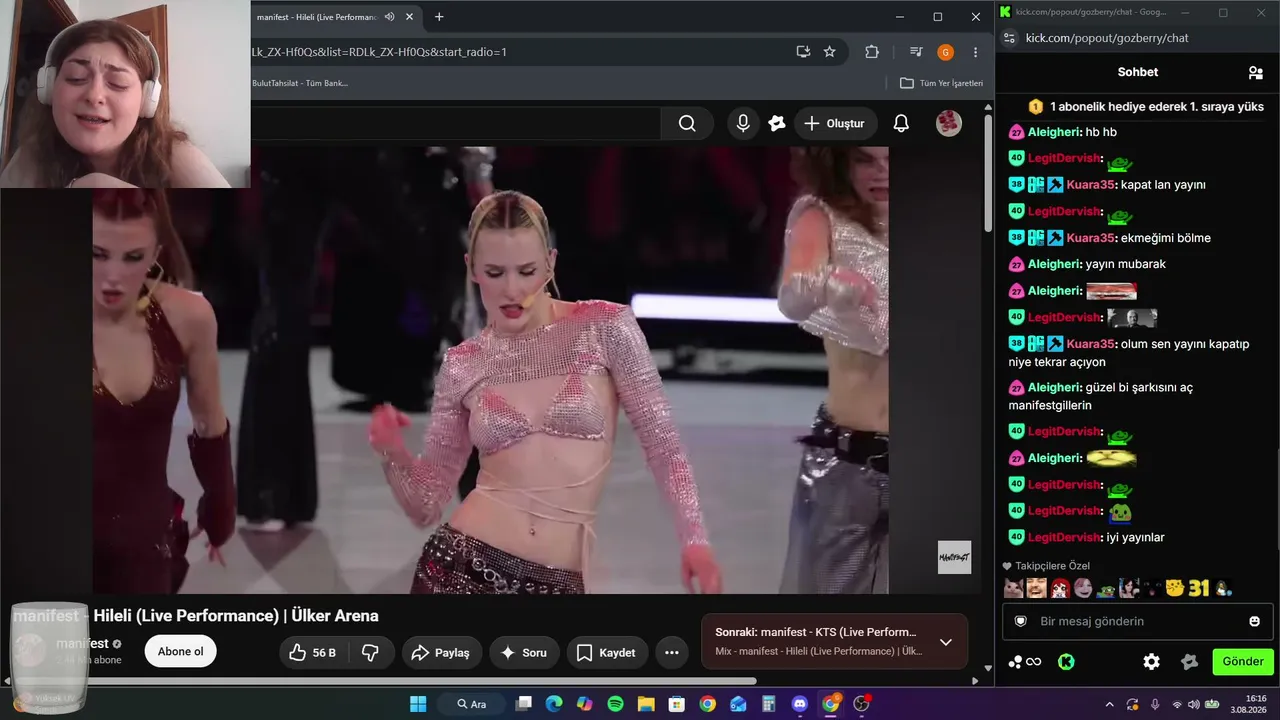Screen dimensions: 1280x720
Task: Insert the red-haired anime quick emote
Action: tap(1060, 588)
